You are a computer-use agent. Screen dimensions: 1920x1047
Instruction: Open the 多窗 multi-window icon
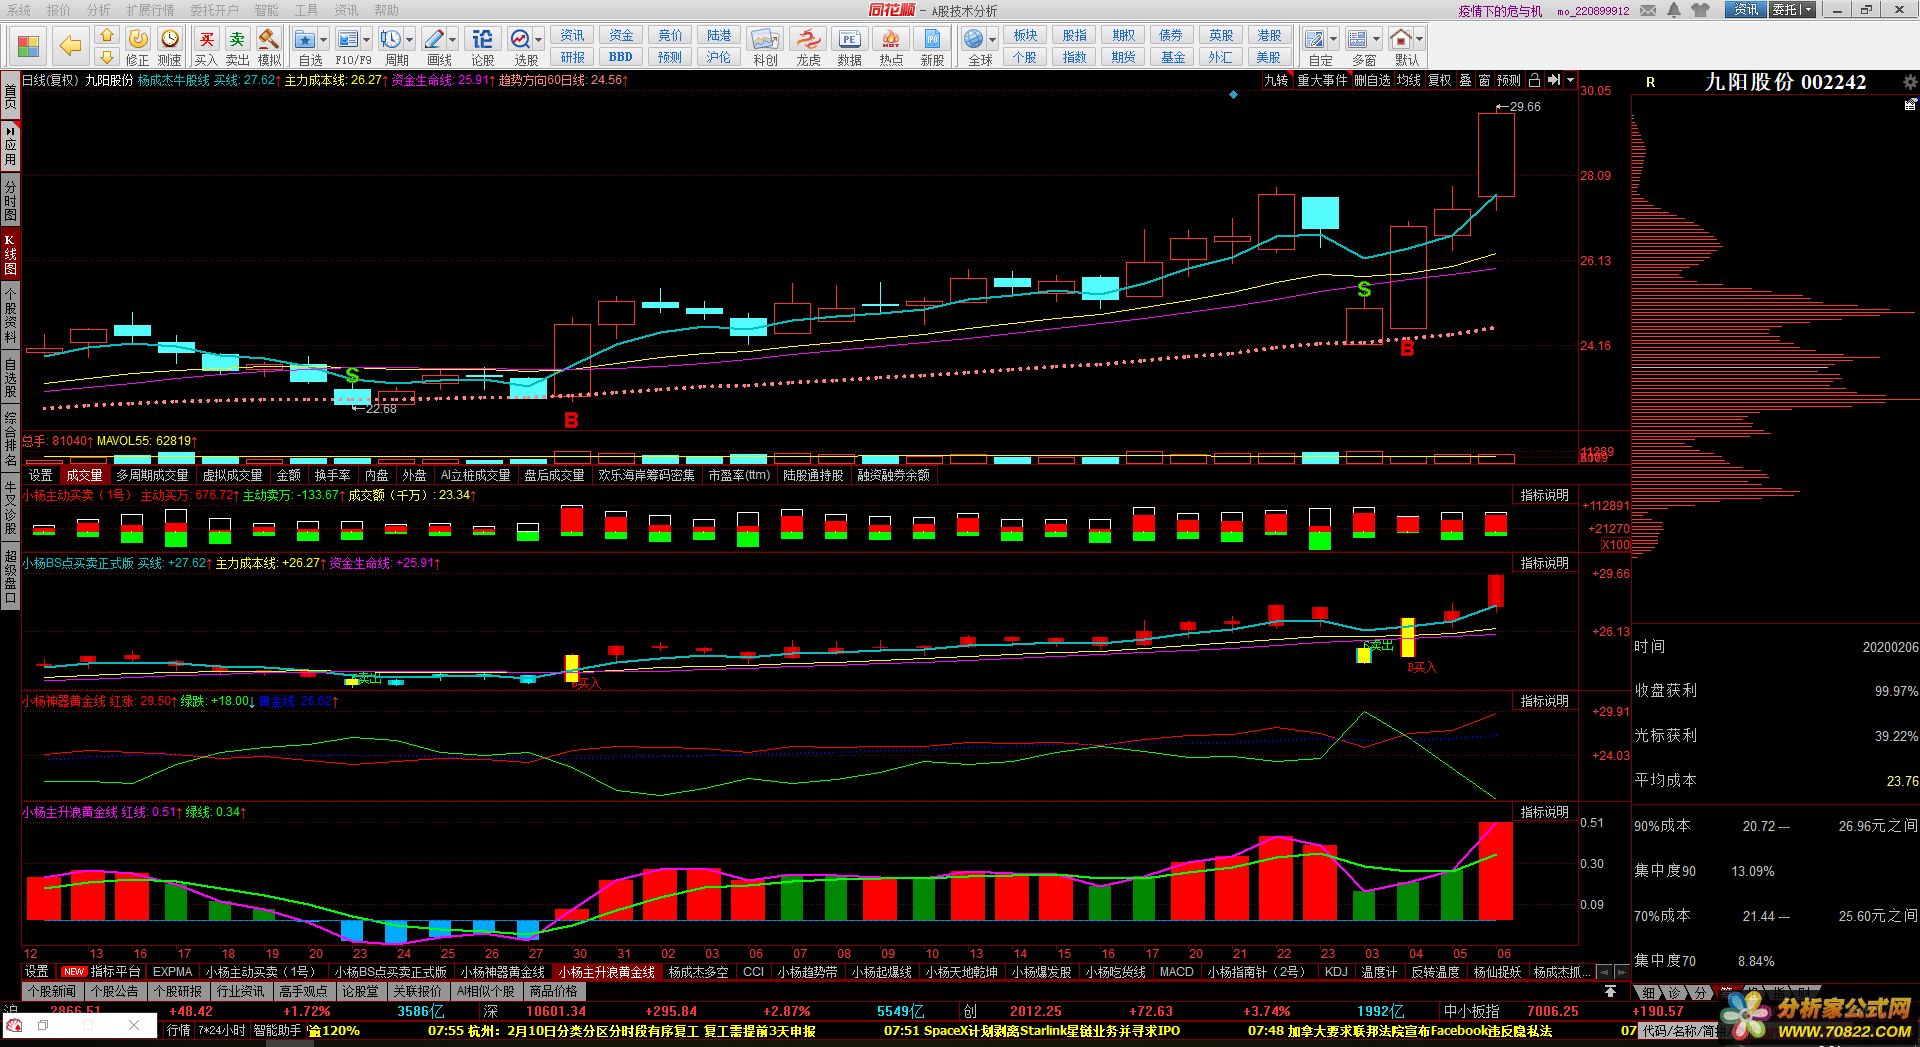pos(1357,39)
